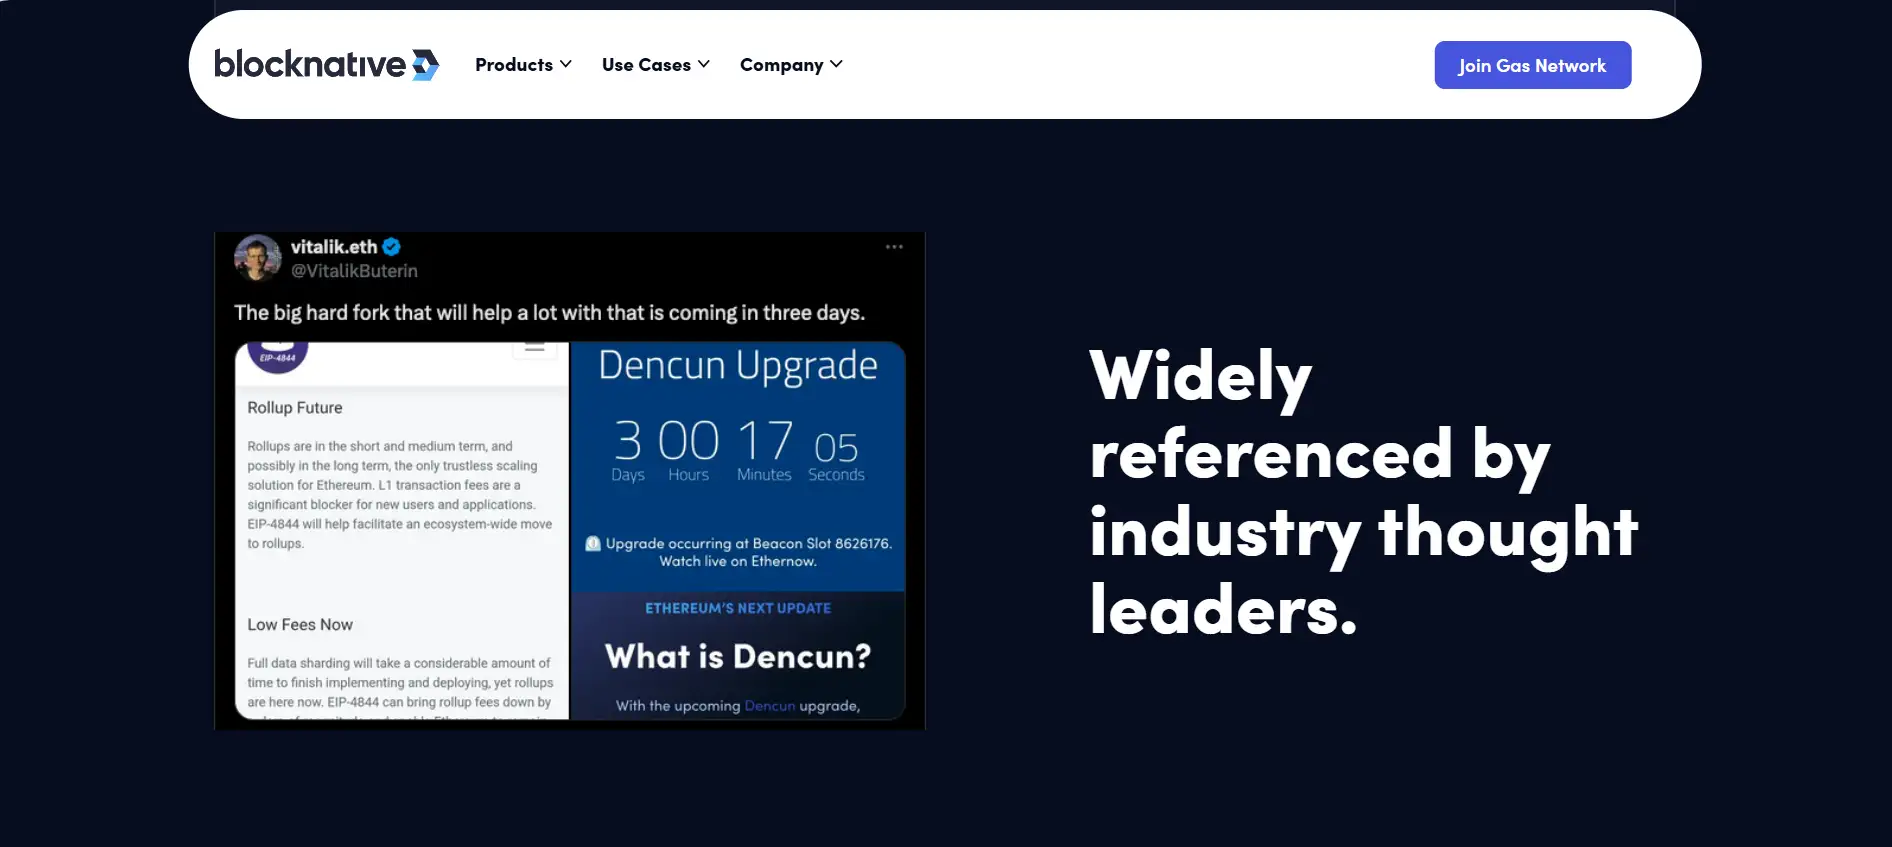Expand the chevron next to Products

(x=566, y=64)
